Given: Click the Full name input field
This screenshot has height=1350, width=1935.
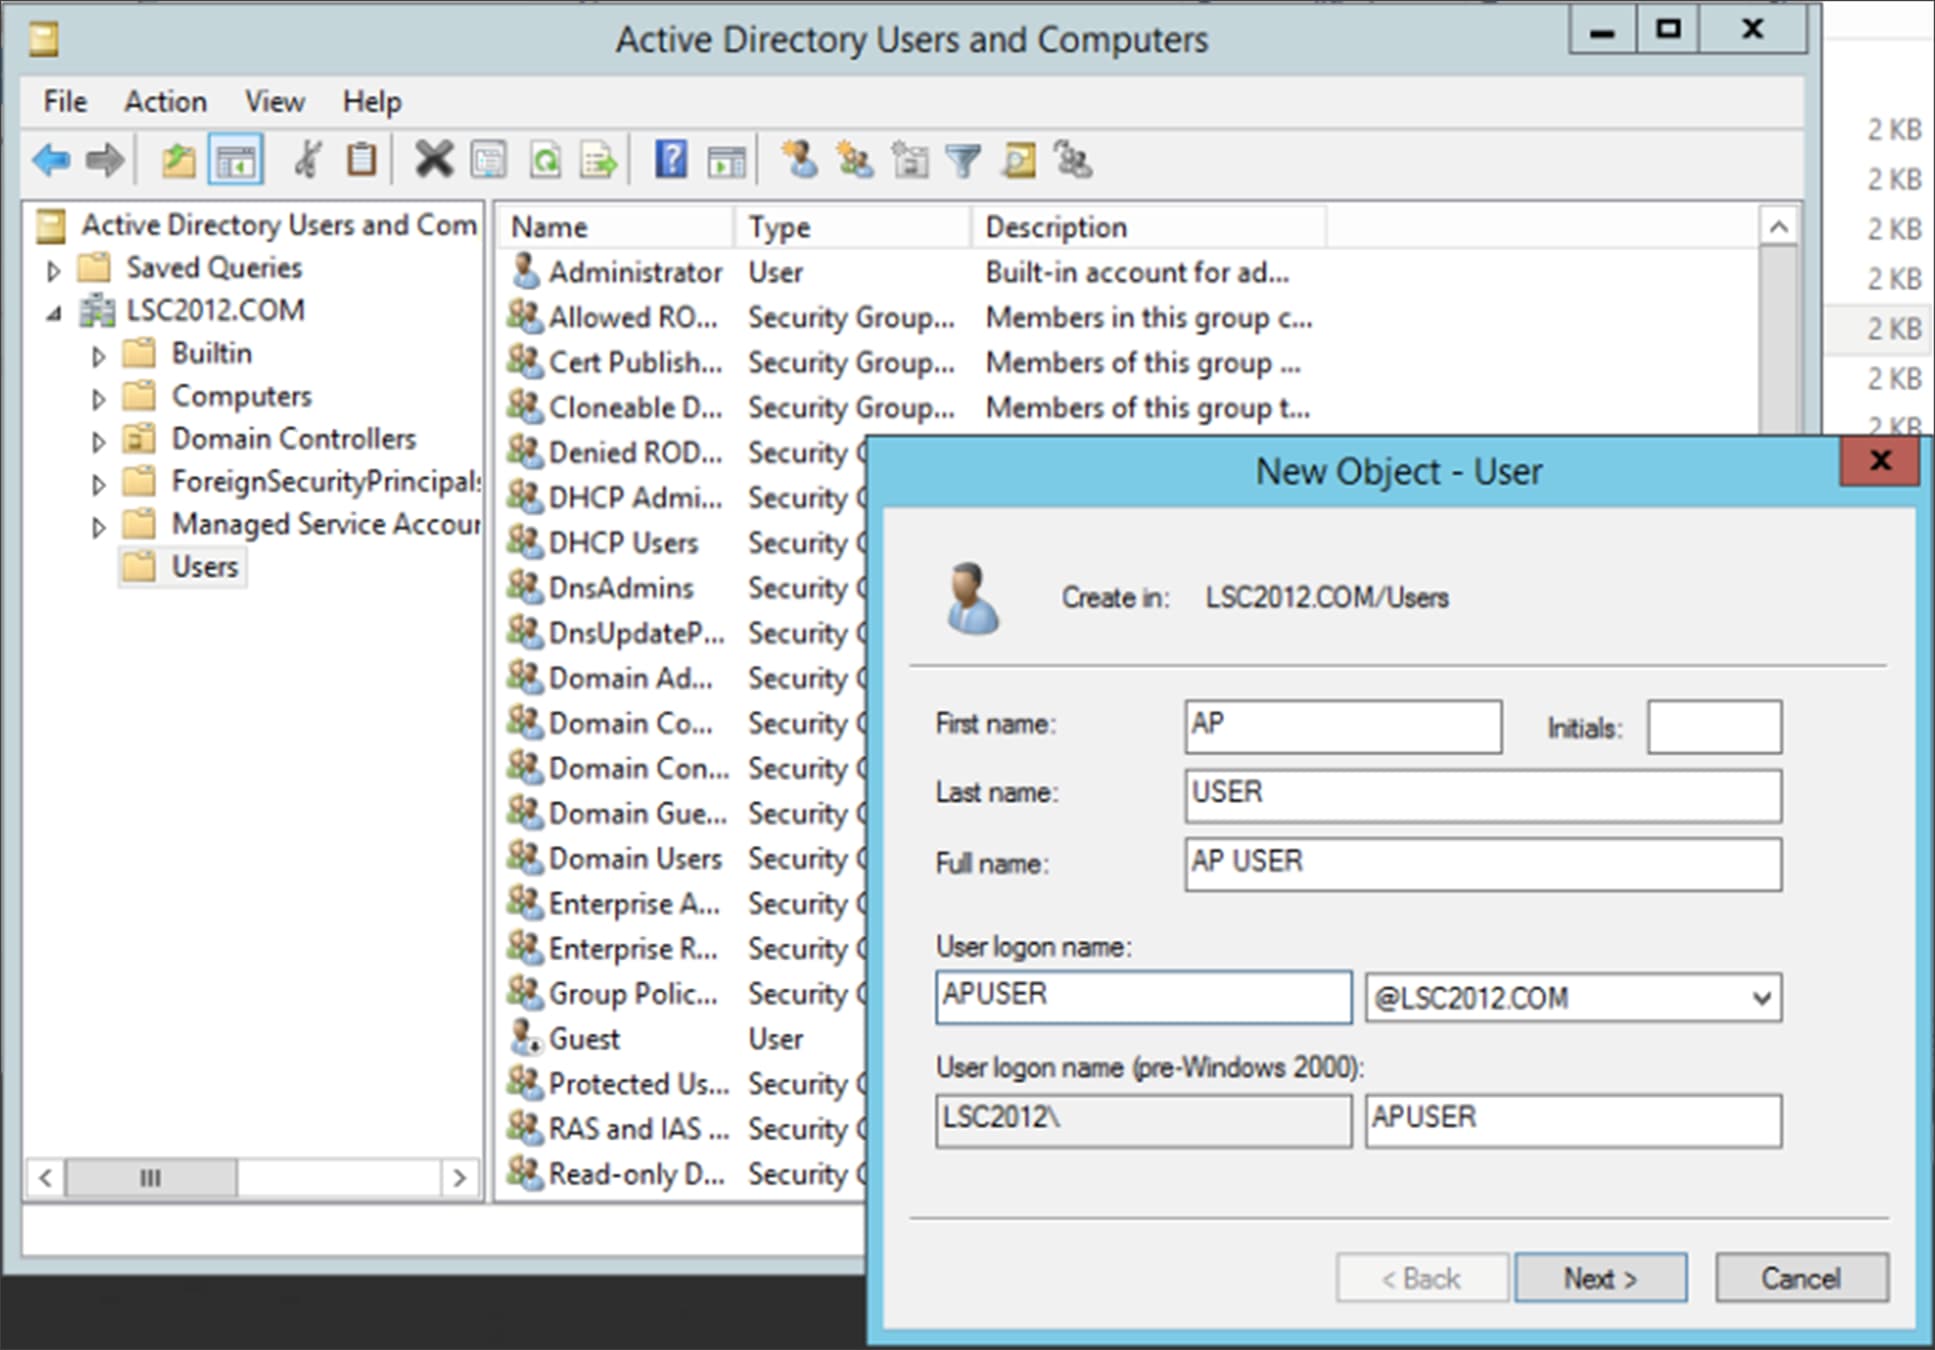Looking at the screenshot, I should (1483, 864).
